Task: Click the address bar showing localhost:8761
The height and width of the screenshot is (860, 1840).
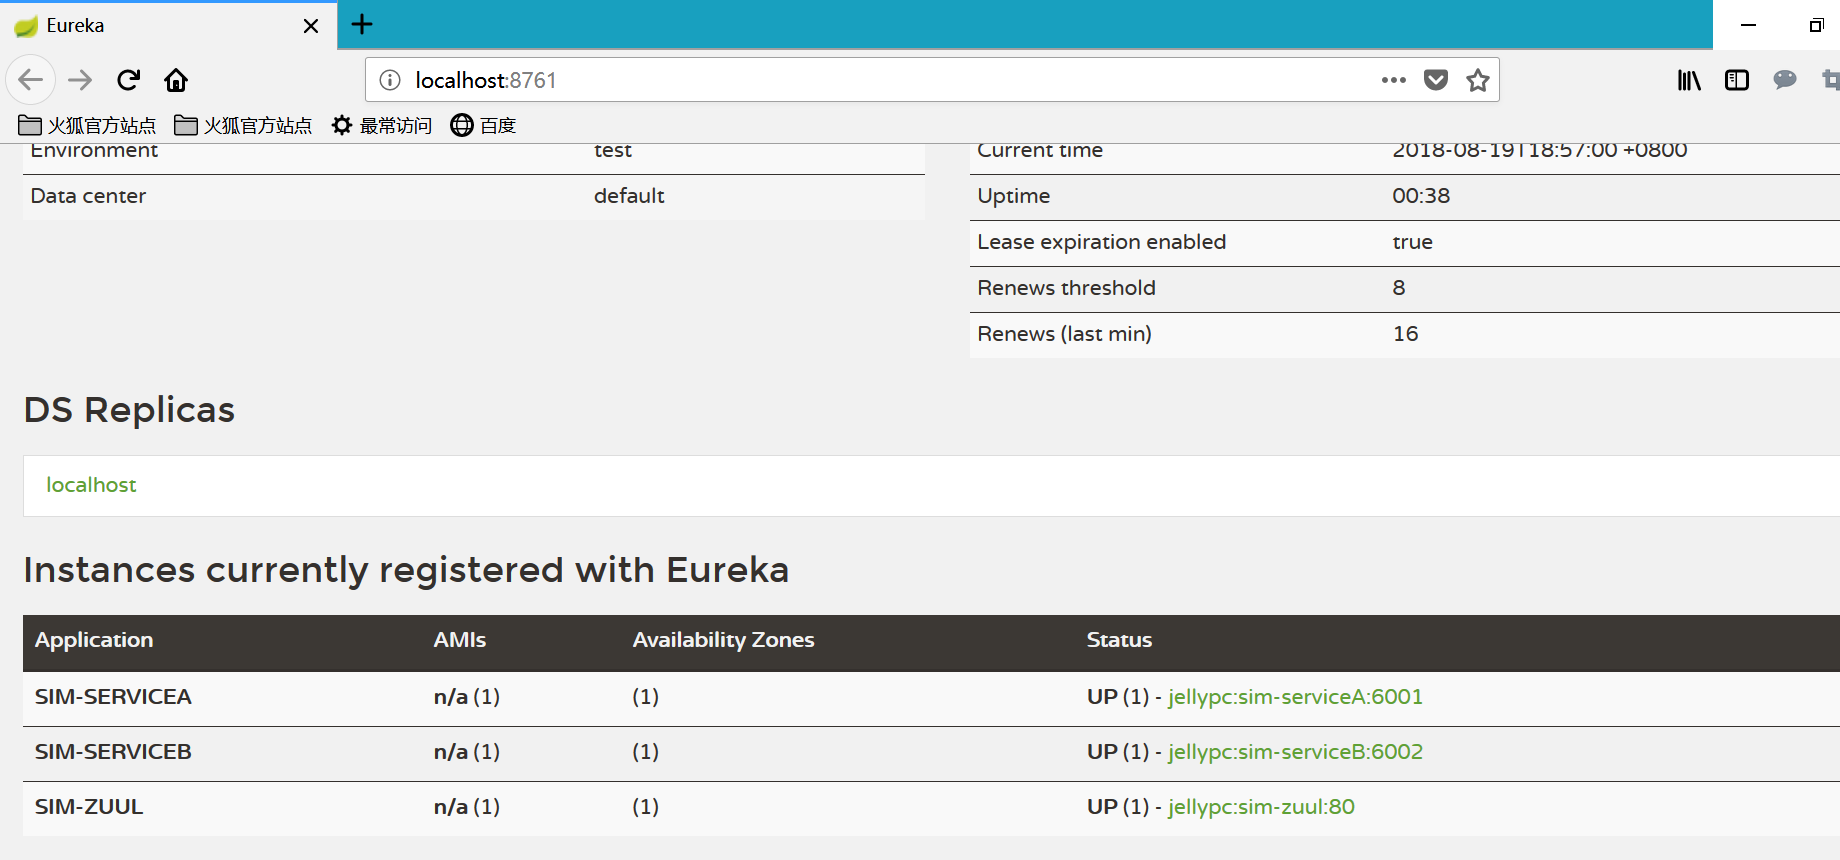Action: pyautogui.click(x=880, y=80)
